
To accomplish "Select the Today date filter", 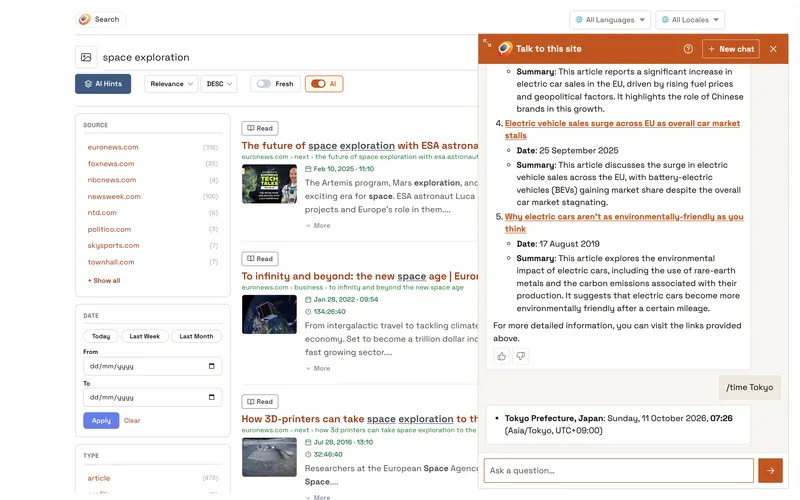I will tap(101, 336).
